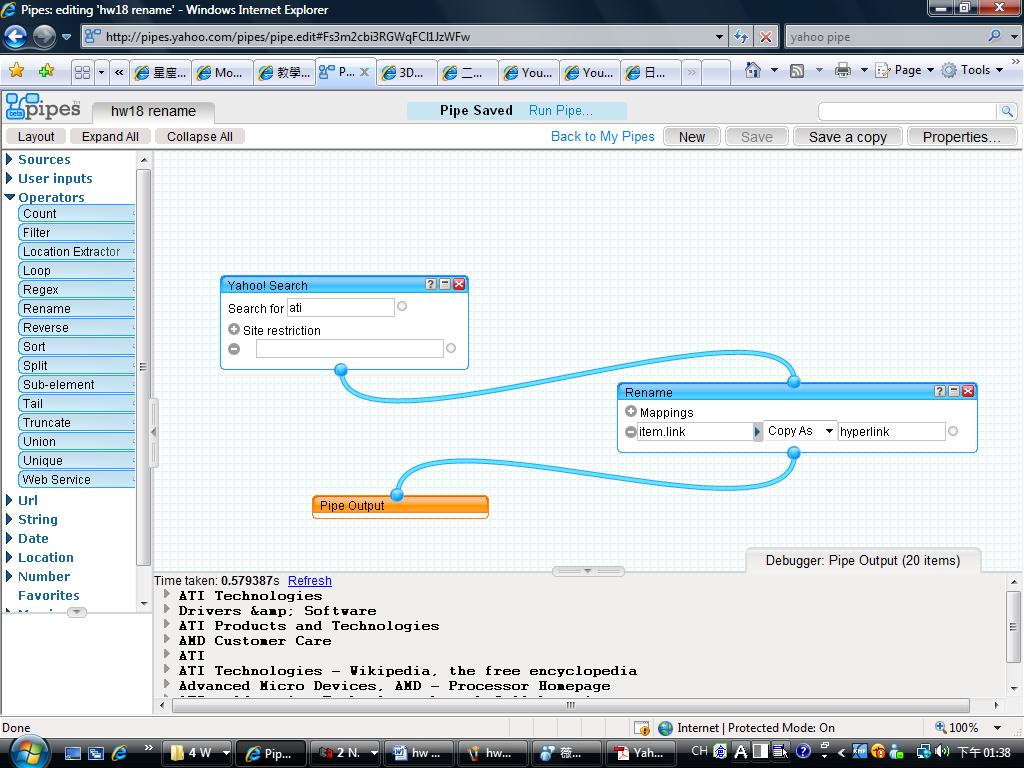Add a new Mappings row
Screen dimensions: 1024x768
click(x=631, y=411)
